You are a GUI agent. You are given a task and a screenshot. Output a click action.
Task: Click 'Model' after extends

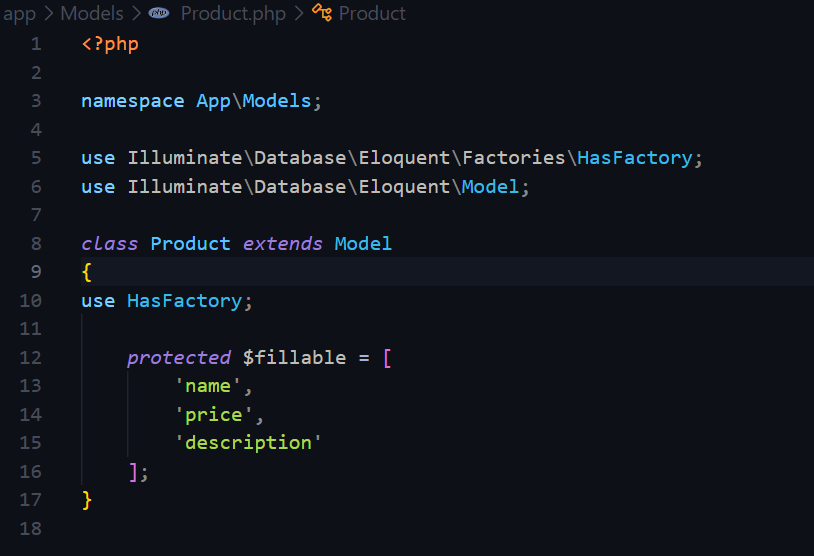tap(363, 244)
